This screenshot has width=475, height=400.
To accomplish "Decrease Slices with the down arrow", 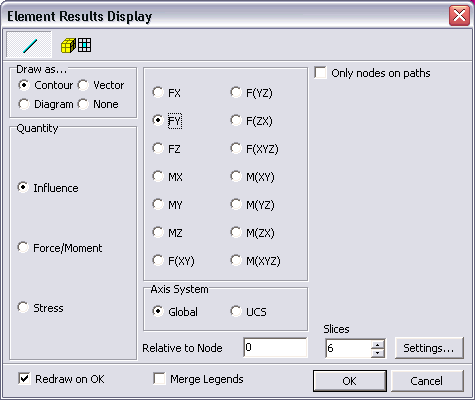I will point(377,353).
